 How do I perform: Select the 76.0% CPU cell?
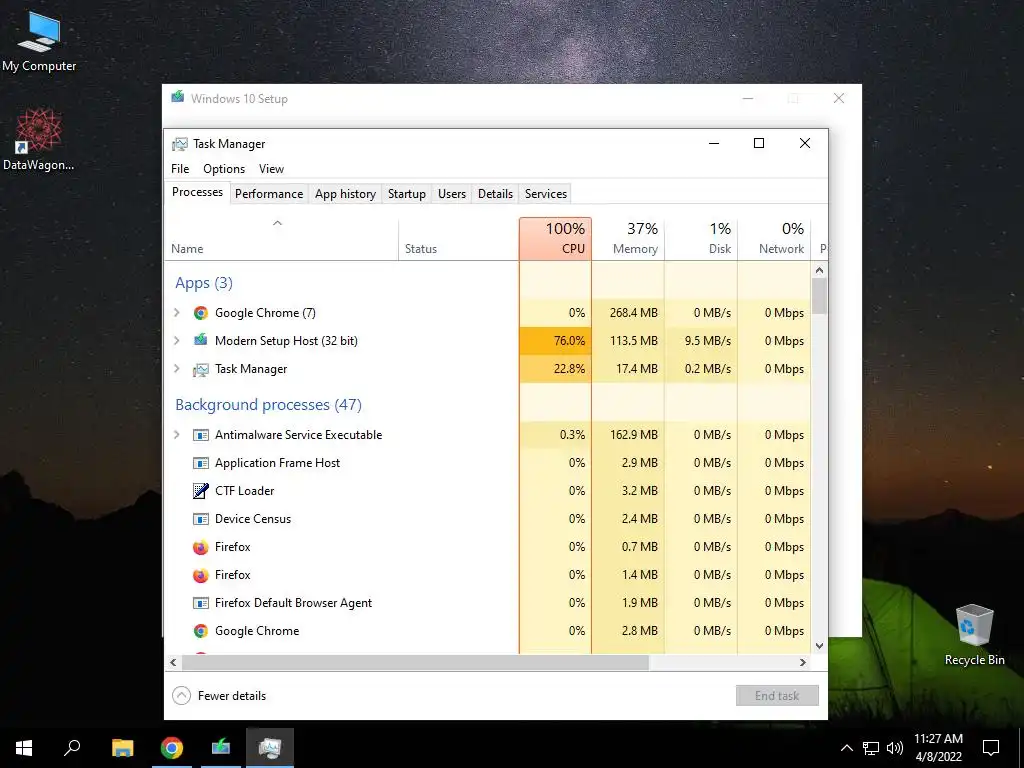pos(556,341)
